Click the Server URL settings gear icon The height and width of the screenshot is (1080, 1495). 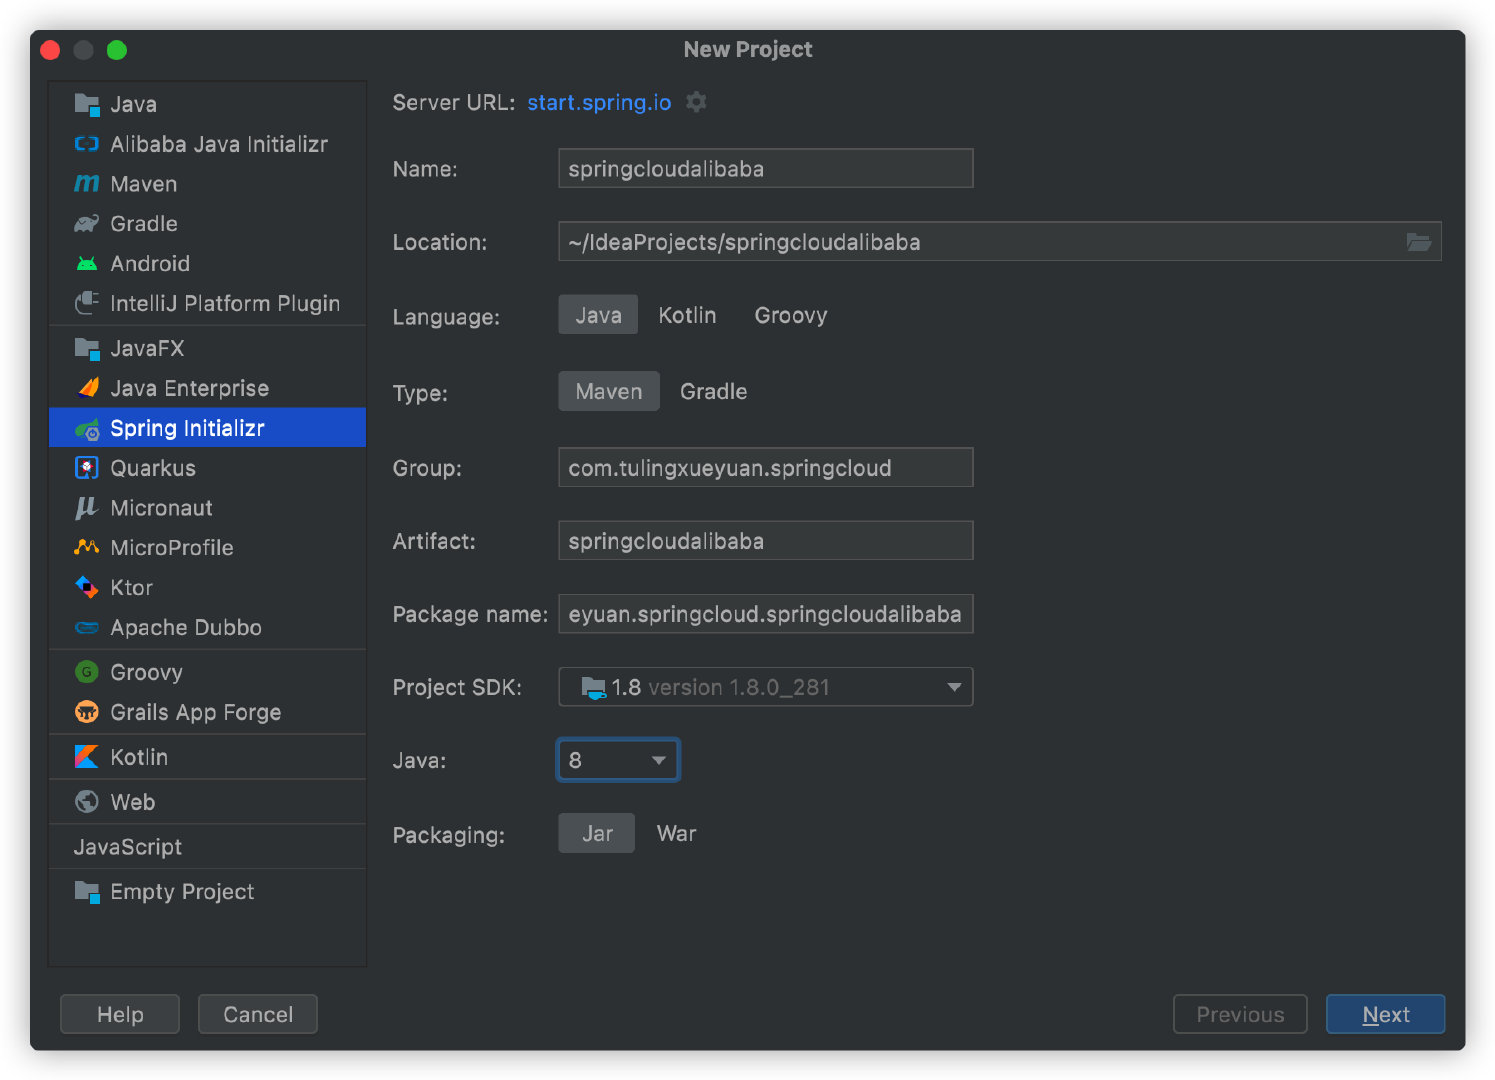[x=696, y=102]
